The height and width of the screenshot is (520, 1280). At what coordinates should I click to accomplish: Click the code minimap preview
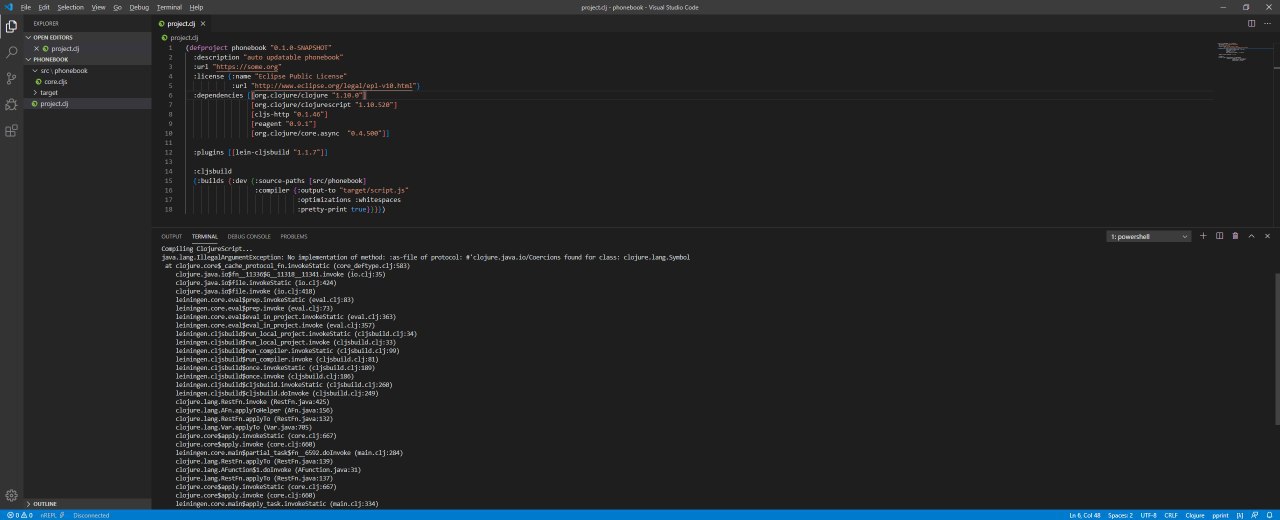(x=1232, y=52)
